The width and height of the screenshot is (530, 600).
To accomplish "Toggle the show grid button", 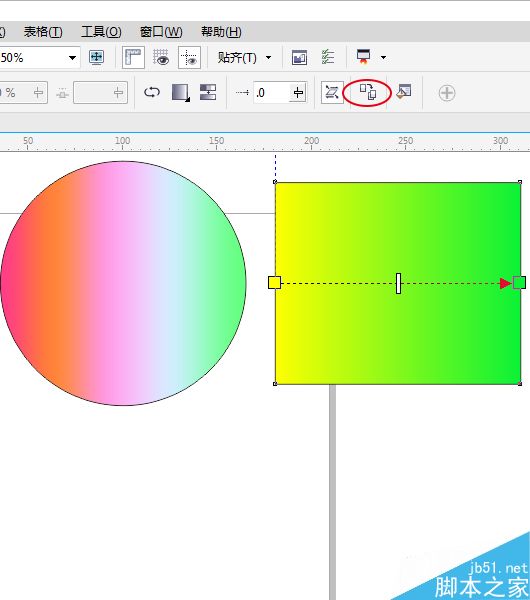I will pos(161,57).
